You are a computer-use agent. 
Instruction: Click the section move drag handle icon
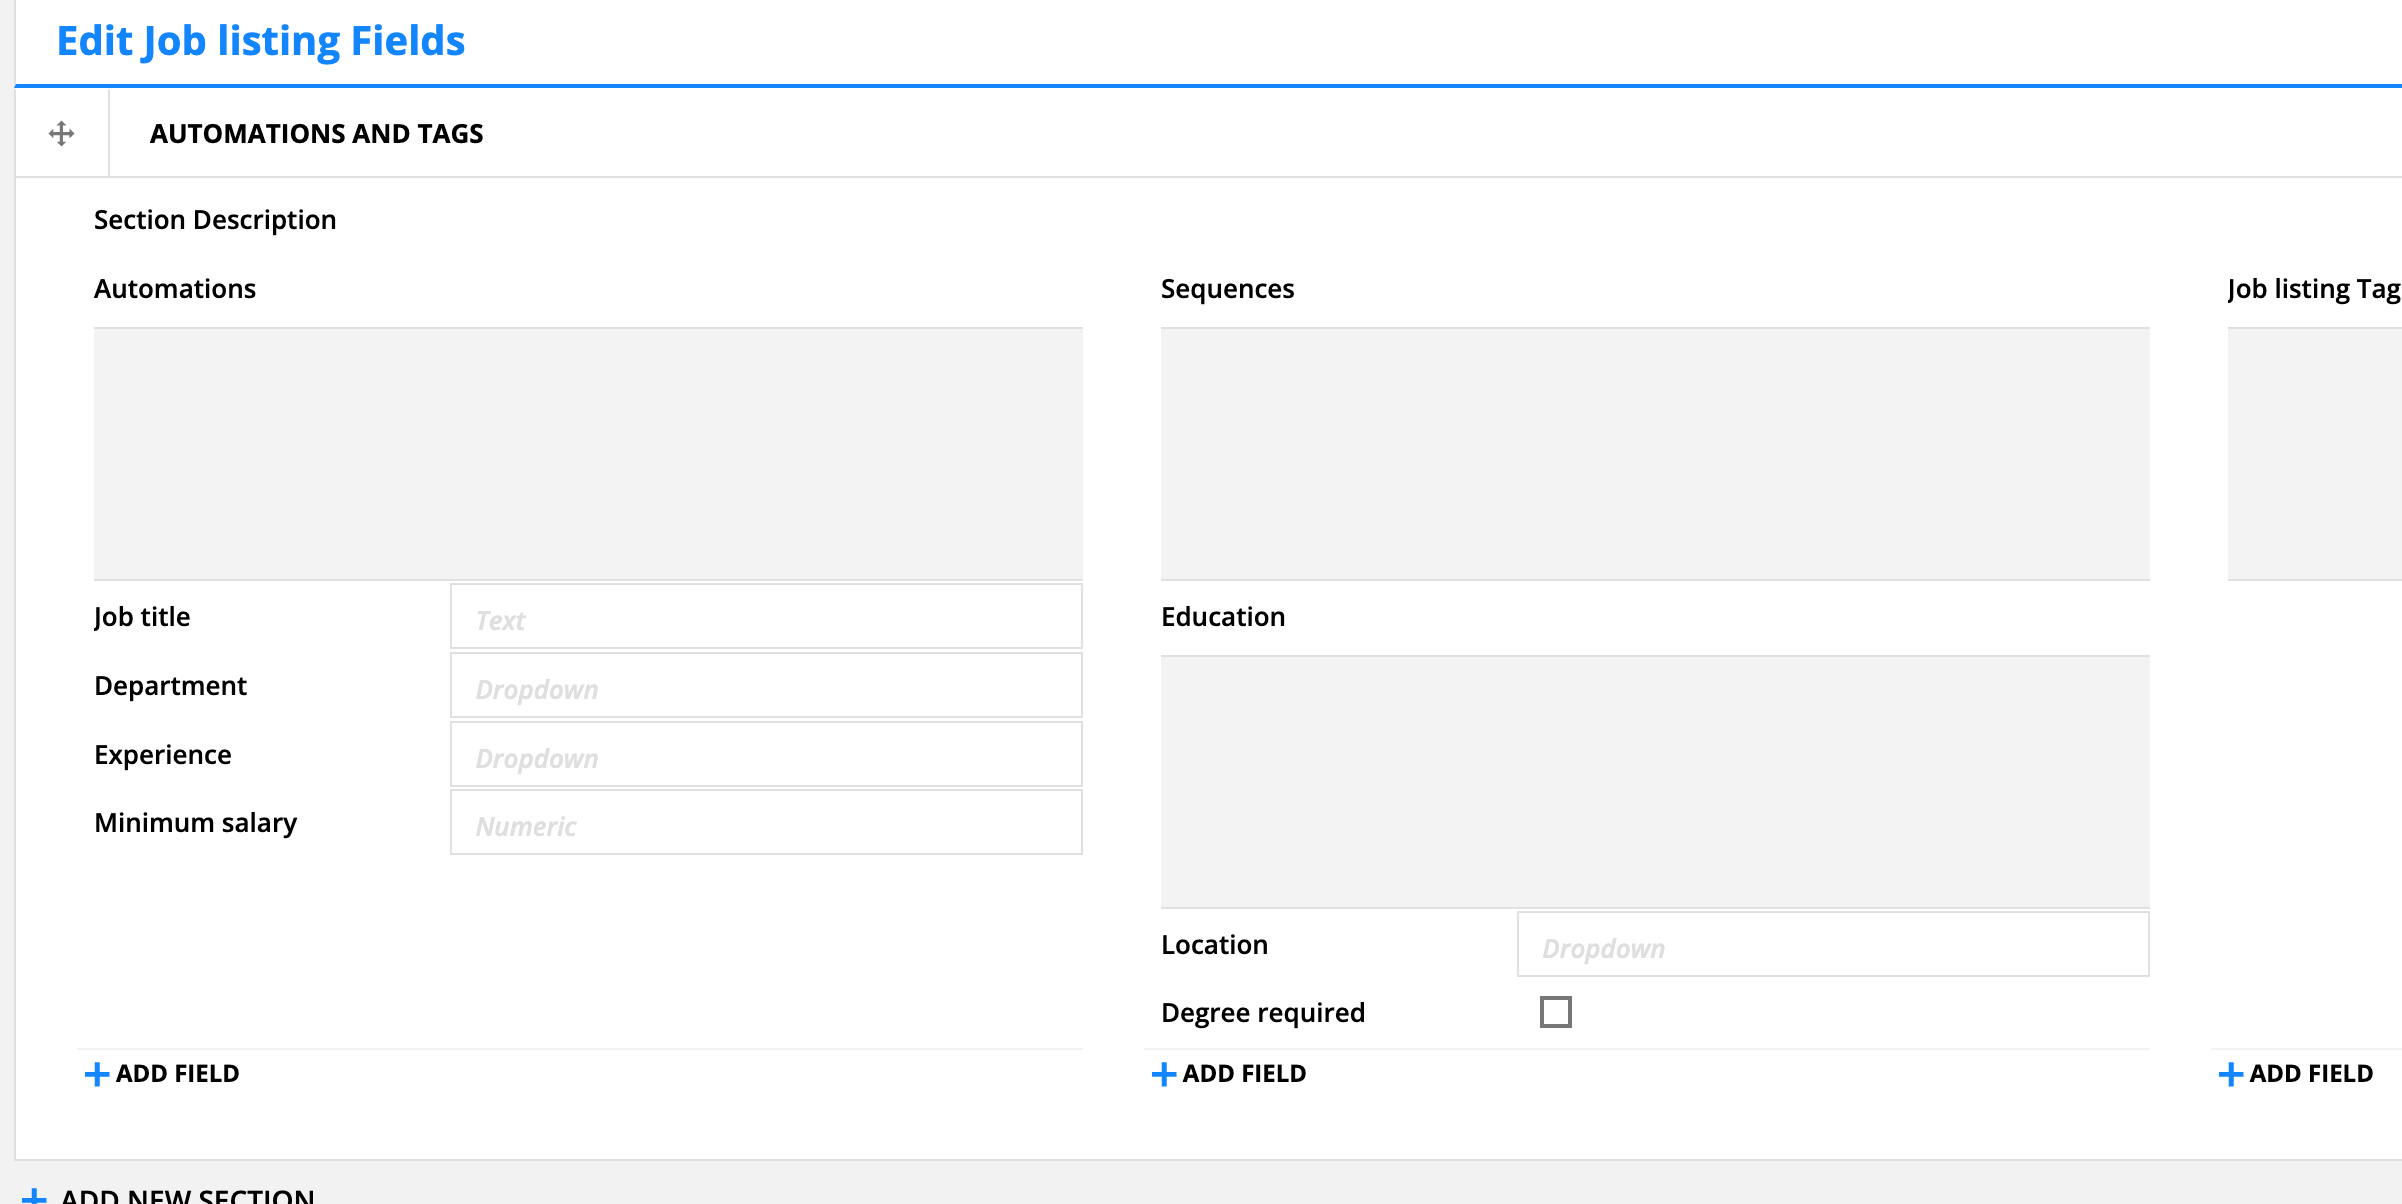click(x=61, y=133)
